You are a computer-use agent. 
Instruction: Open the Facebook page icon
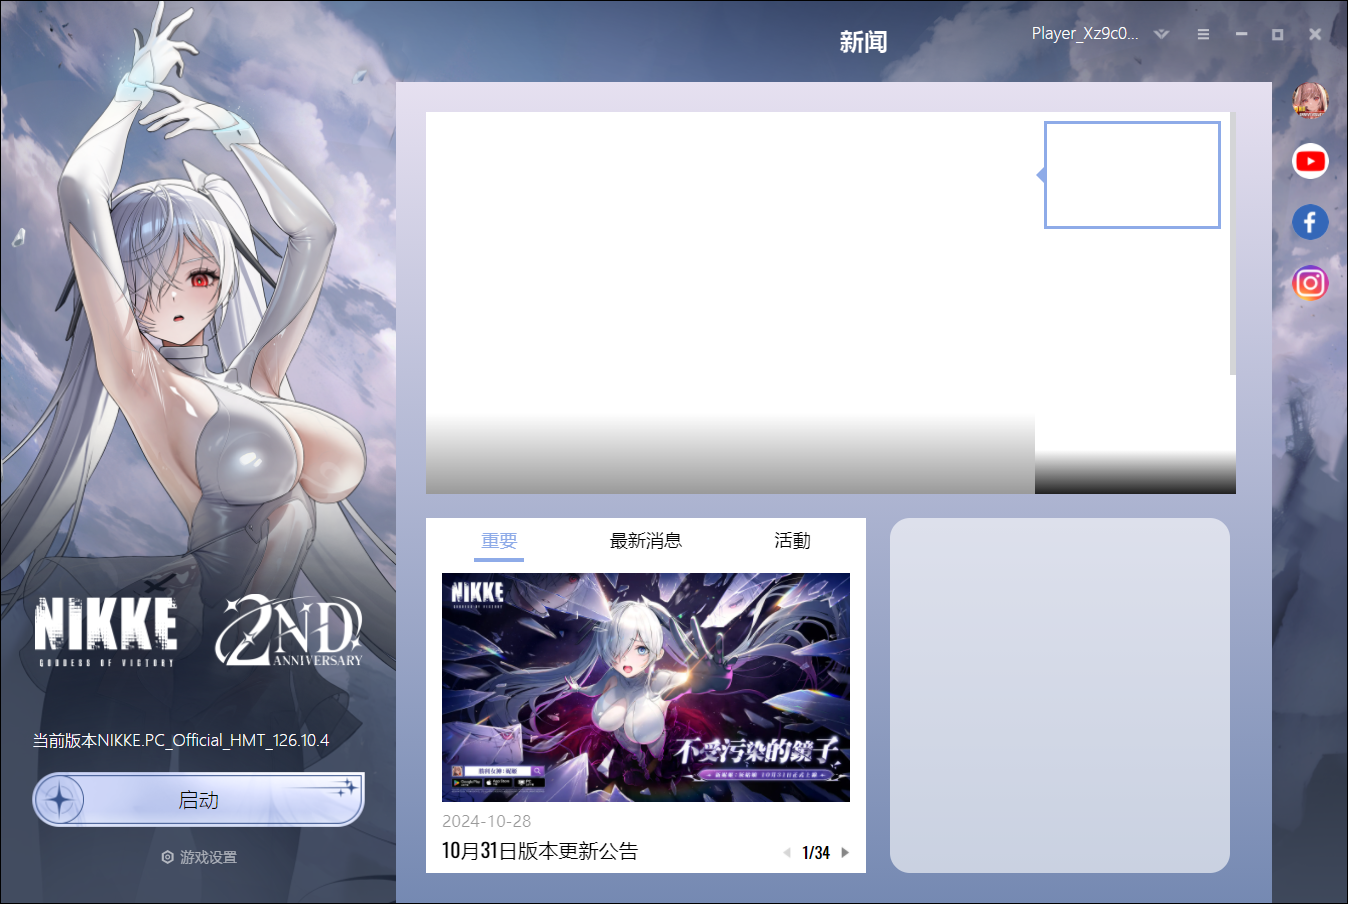(1310, 222)
